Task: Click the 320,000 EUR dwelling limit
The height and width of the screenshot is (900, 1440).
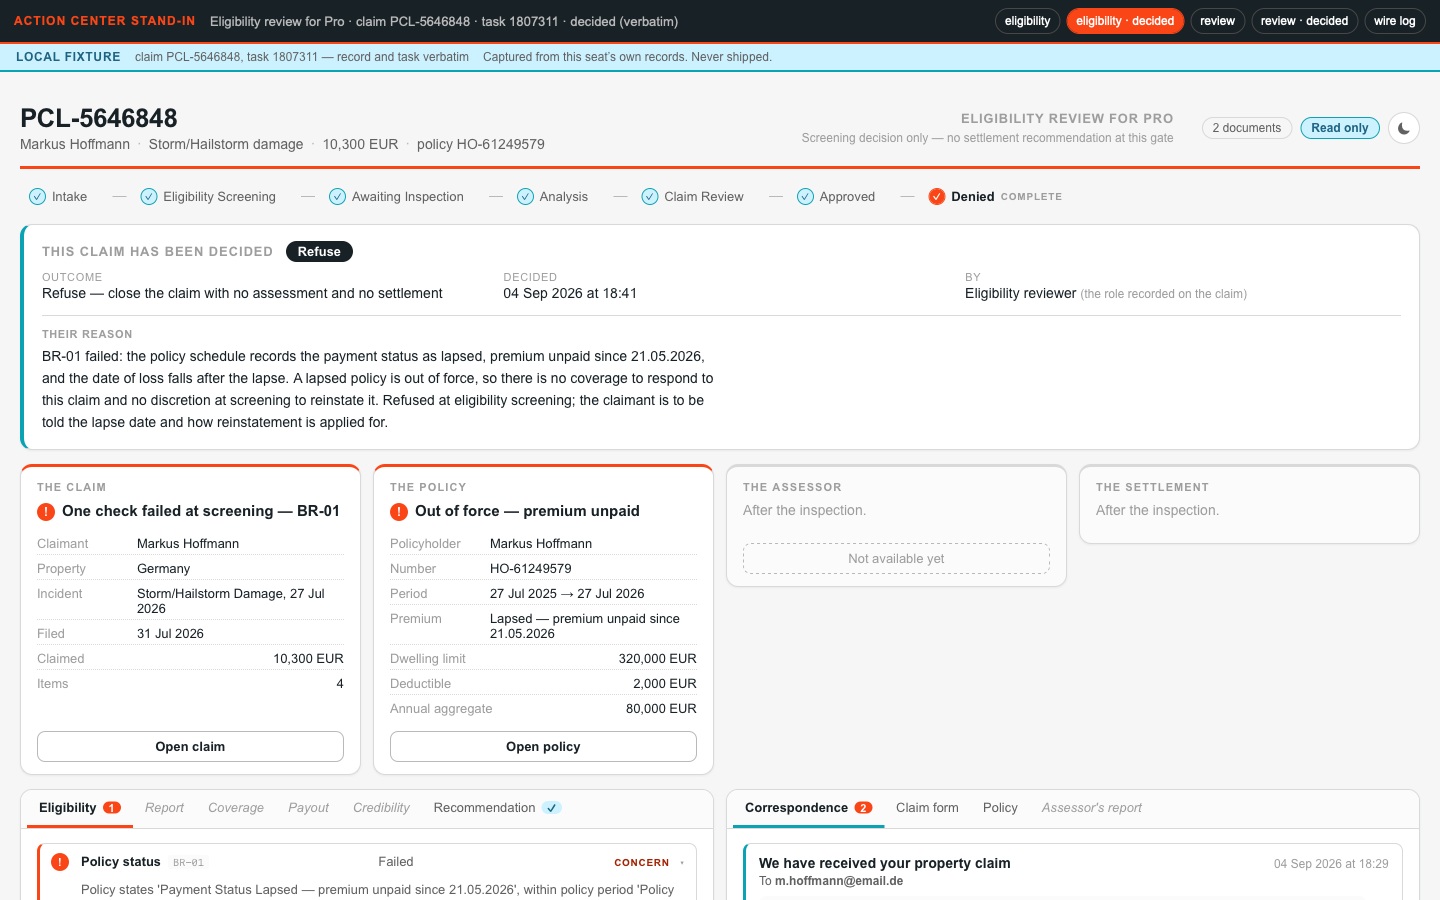Action: (x=658, y=659)
